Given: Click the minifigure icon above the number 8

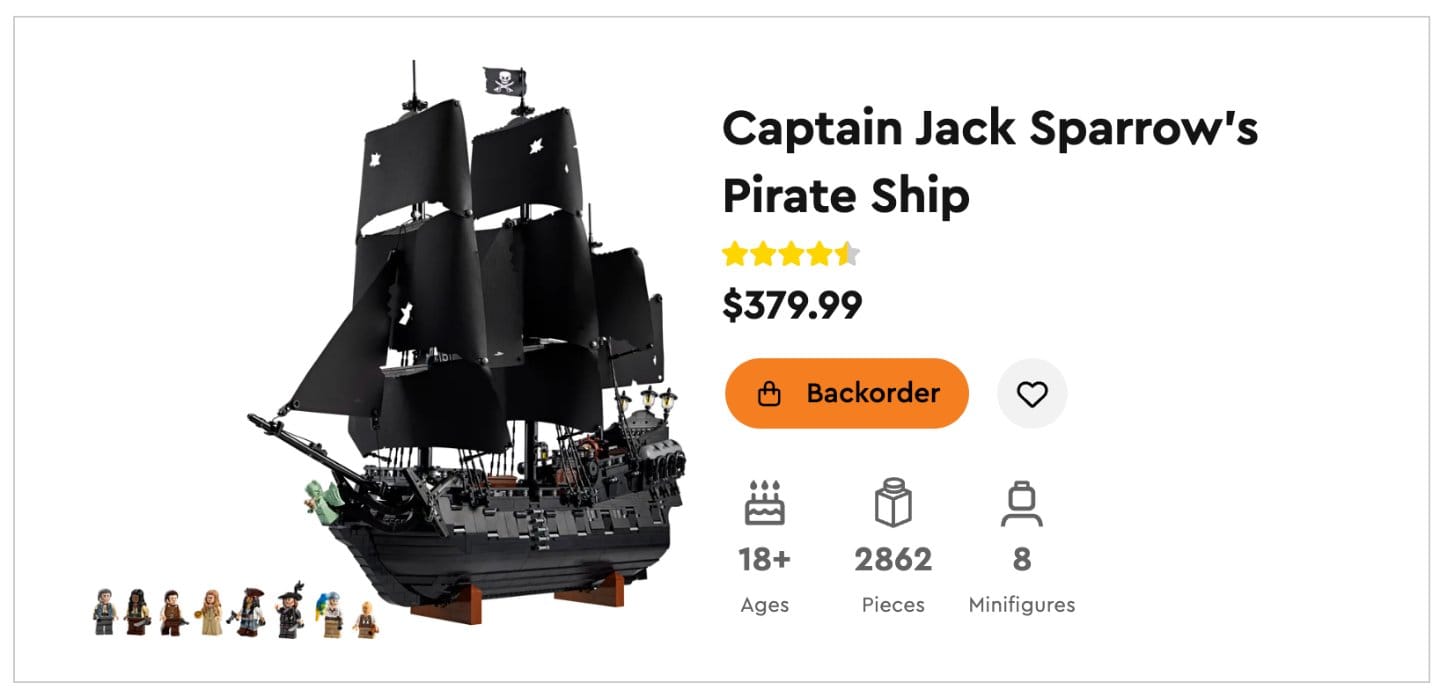Looking at the screenshot, I should pyautogui.click(x=1021, y=502).
